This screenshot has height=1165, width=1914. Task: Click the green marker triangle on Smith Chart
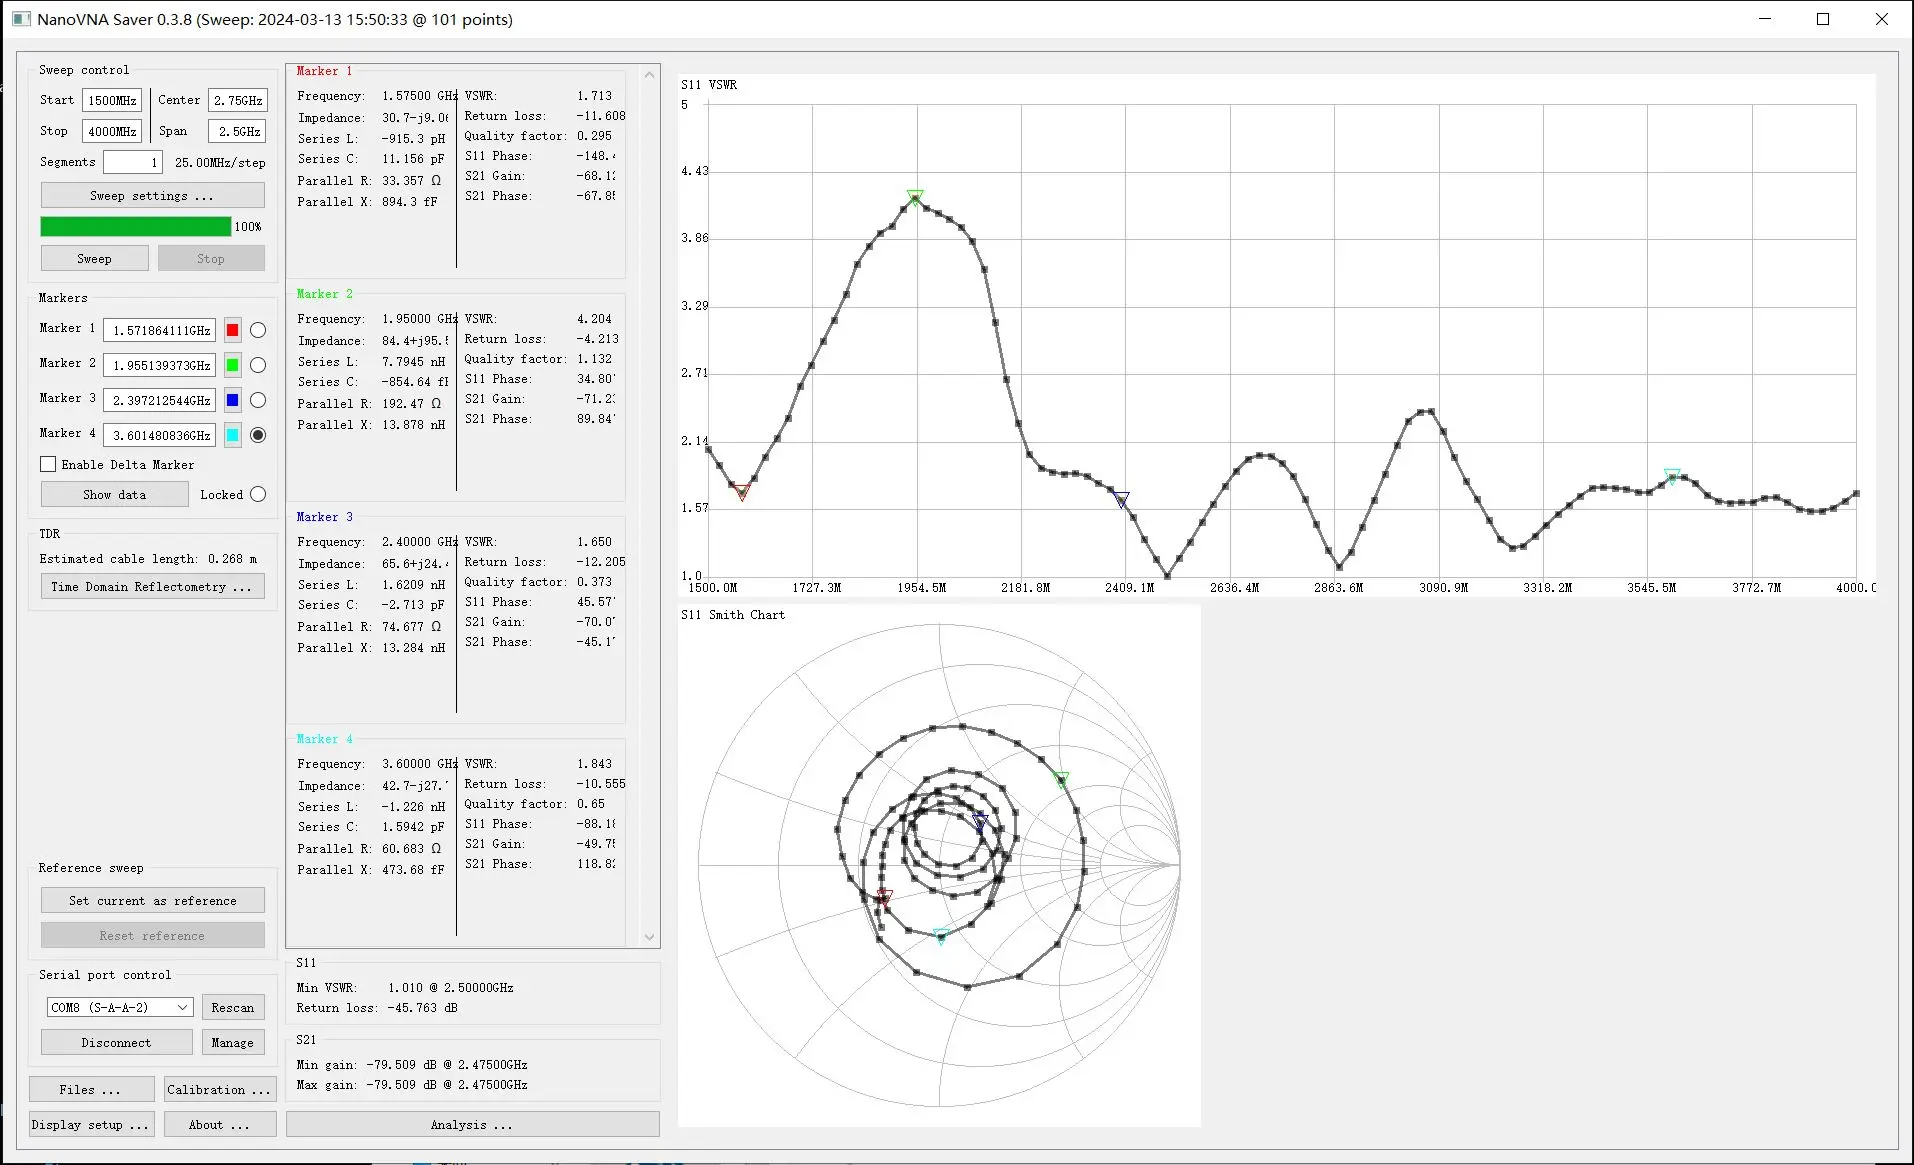pyautogui.click(x=1062, y=779)
